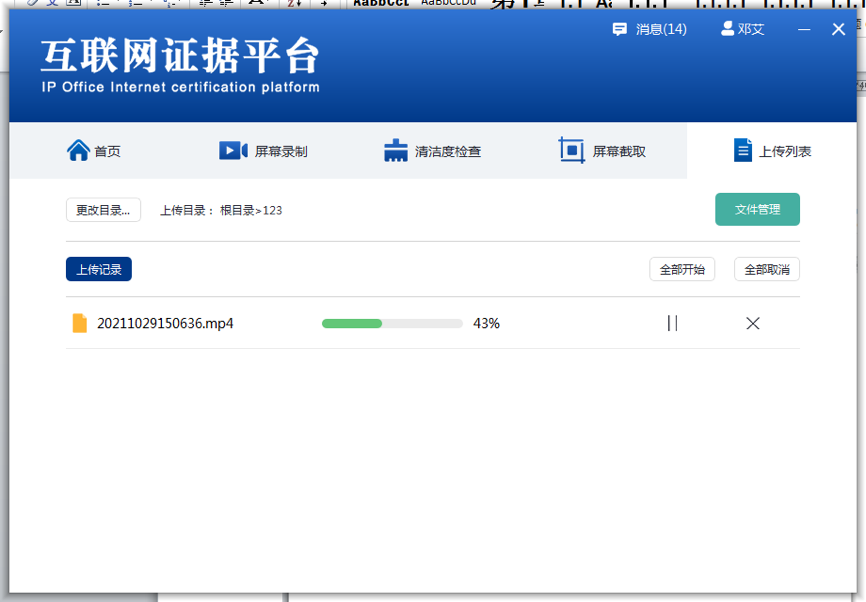Pause the 20211029150636.mp4 upload
Image resolution: width=866 pixels, height=602 pixels.
tap(673, 323)
